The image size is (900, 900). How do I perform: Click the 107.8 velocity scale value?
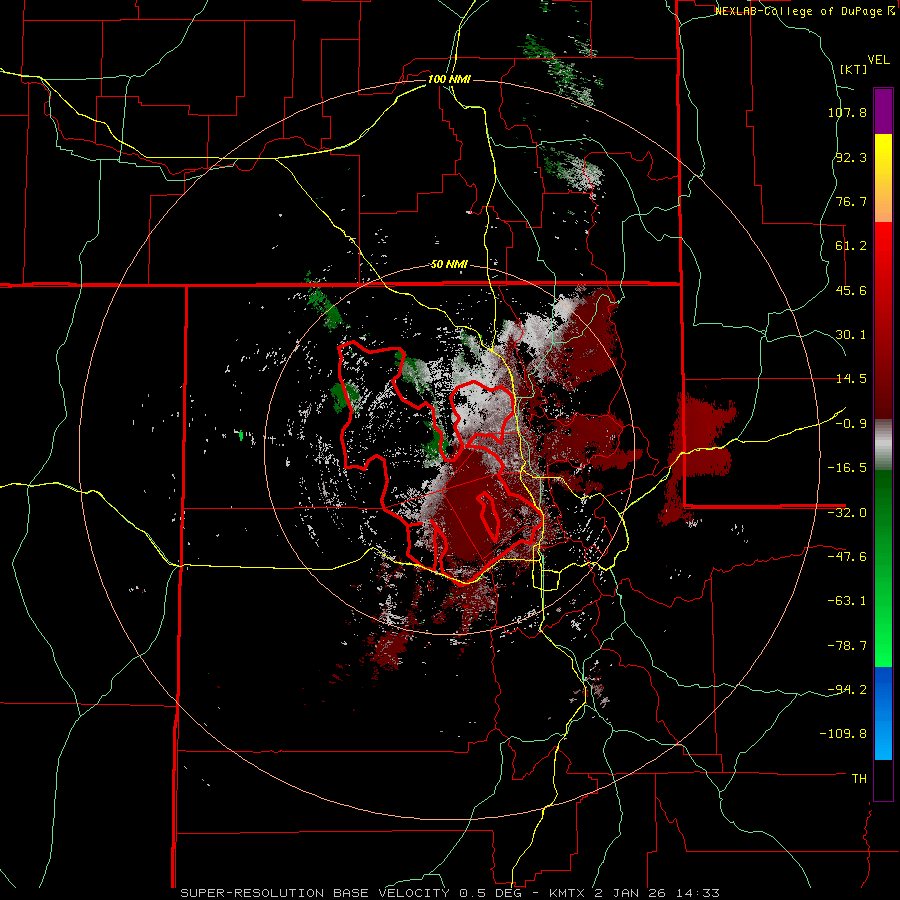point(847,112)
